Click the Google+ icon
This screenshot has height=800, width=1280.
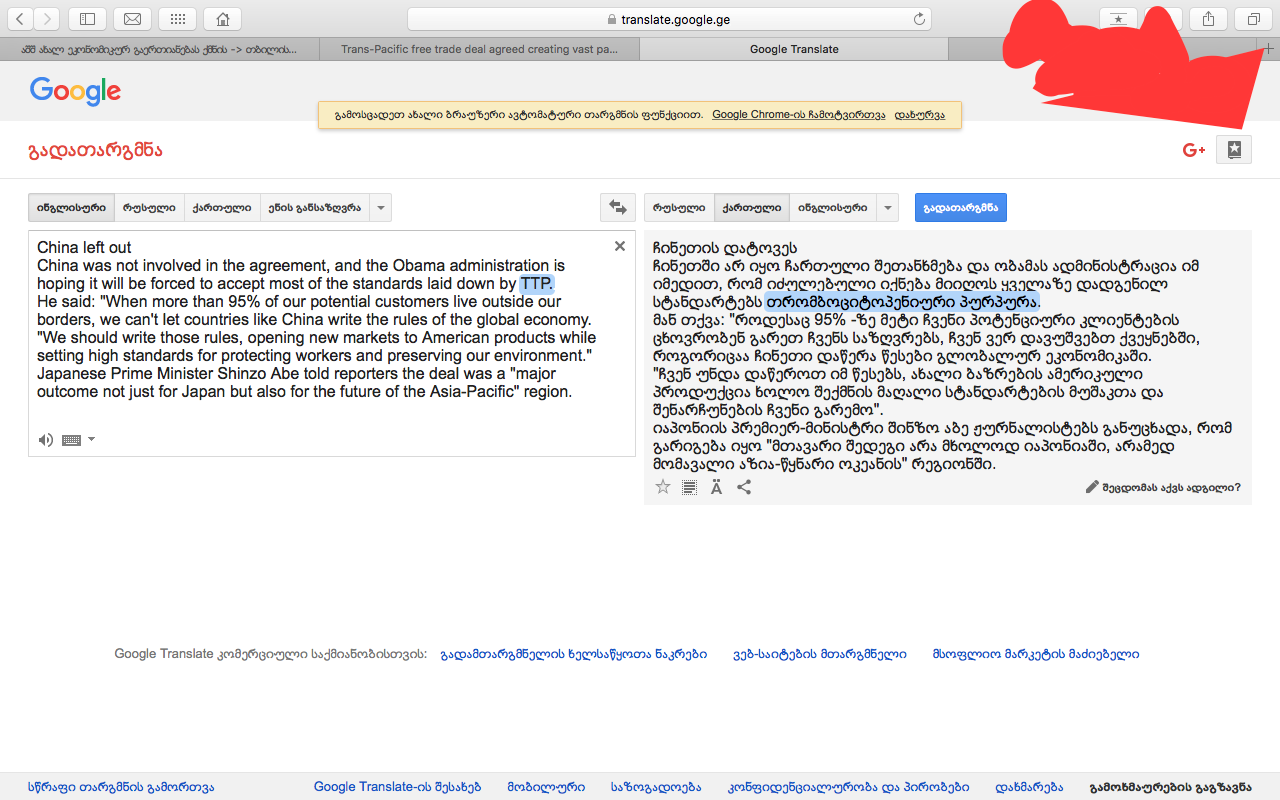click(1193, 150)
